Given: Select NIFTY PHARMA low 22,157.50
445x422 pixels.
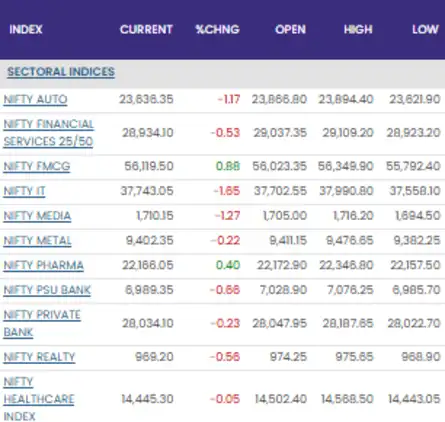Looking at the screenshot, I should click(x=415, y=265).
